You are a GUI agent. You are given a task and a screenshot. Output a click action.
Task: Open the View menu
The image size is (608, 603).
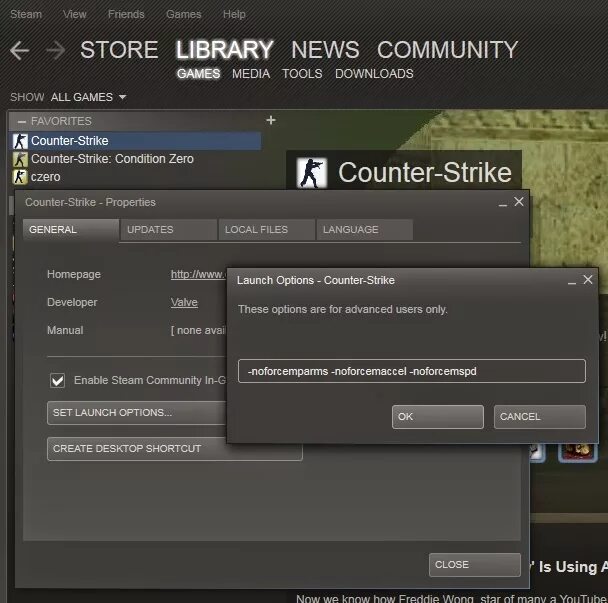point(74,14)
